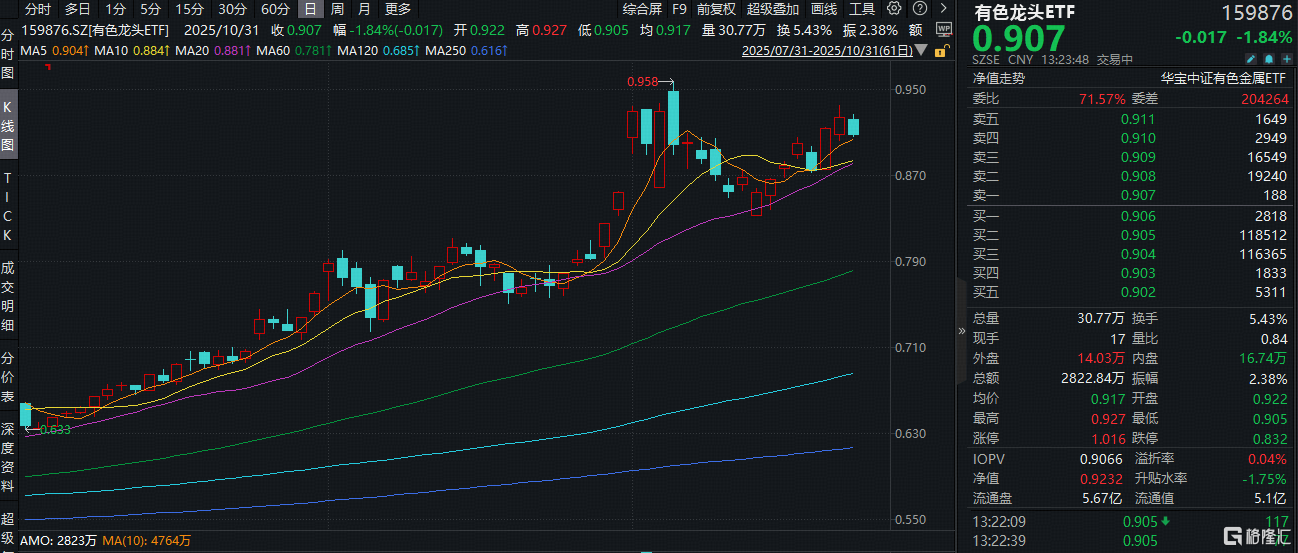Switch to daily K-line period 日
This screenshot has height=553, width=1298.
(x=311, y=9)
